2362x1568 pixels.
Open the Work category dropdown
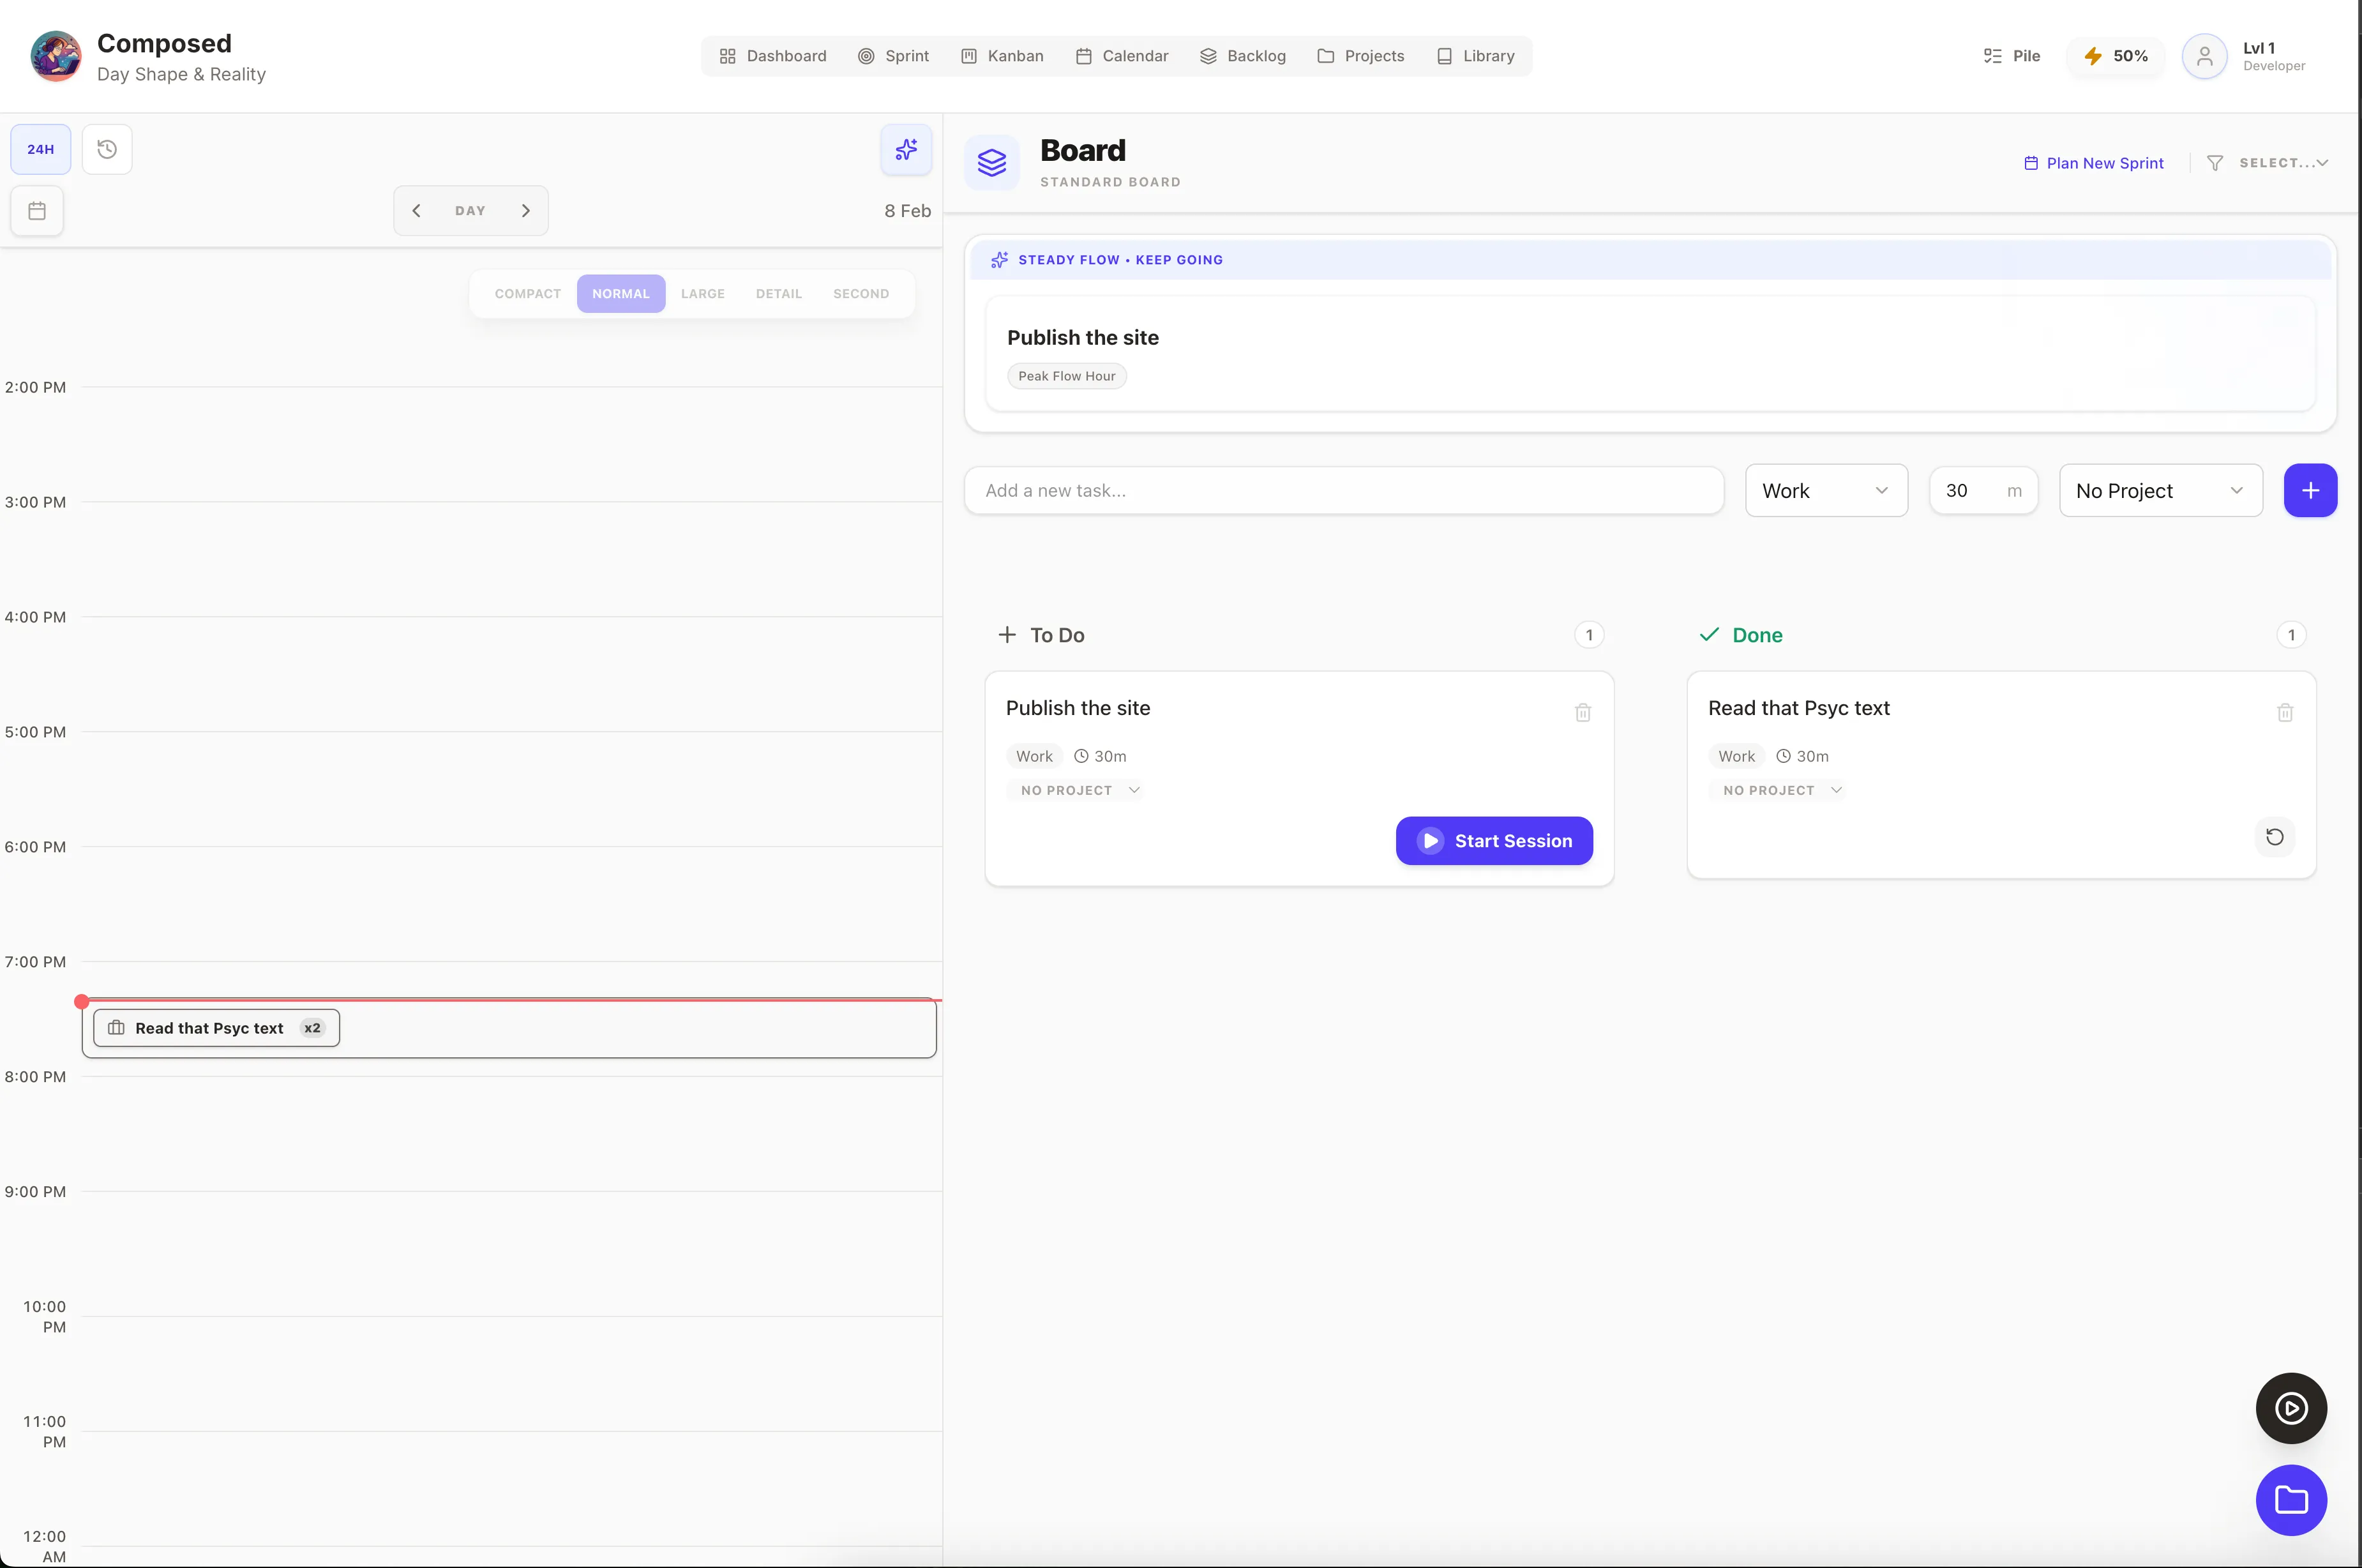tap(1825, 491)
